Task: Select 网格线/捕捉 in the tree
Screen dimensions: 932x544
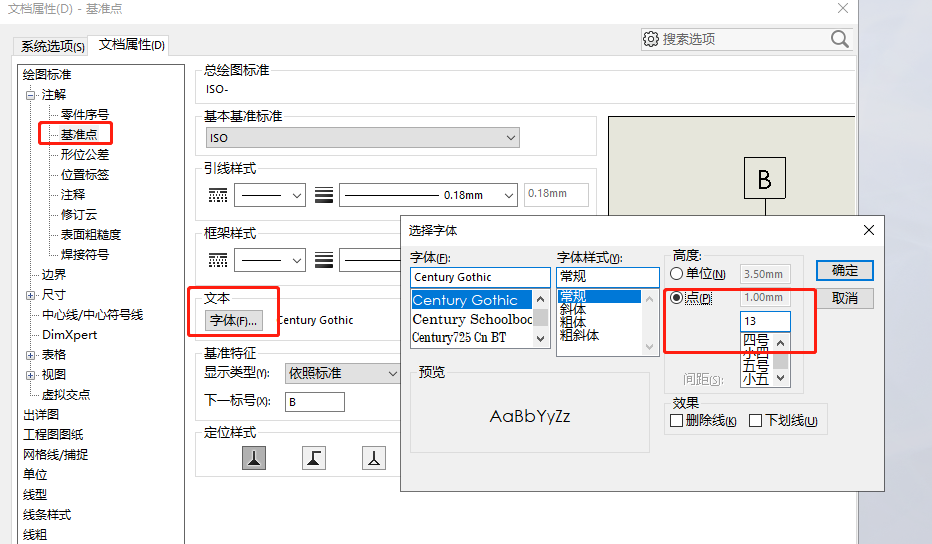Action: click(55, 455)
